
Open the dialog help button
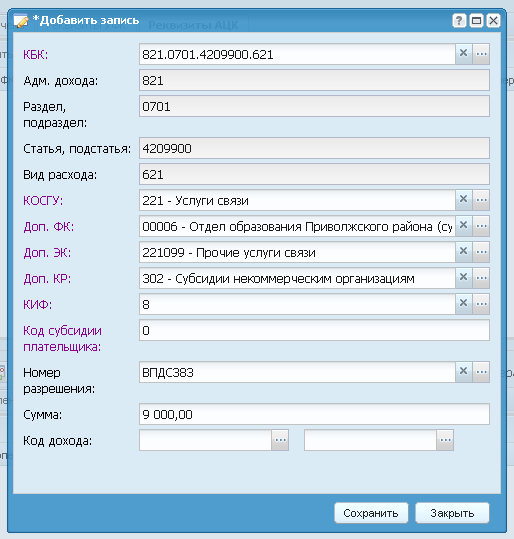(x=459, y=21)
